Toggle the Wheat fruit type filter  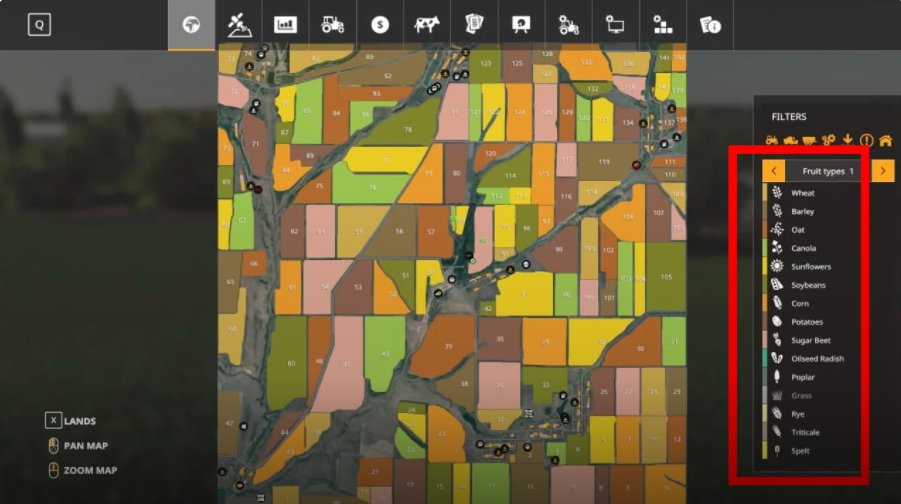pos(802,193)
